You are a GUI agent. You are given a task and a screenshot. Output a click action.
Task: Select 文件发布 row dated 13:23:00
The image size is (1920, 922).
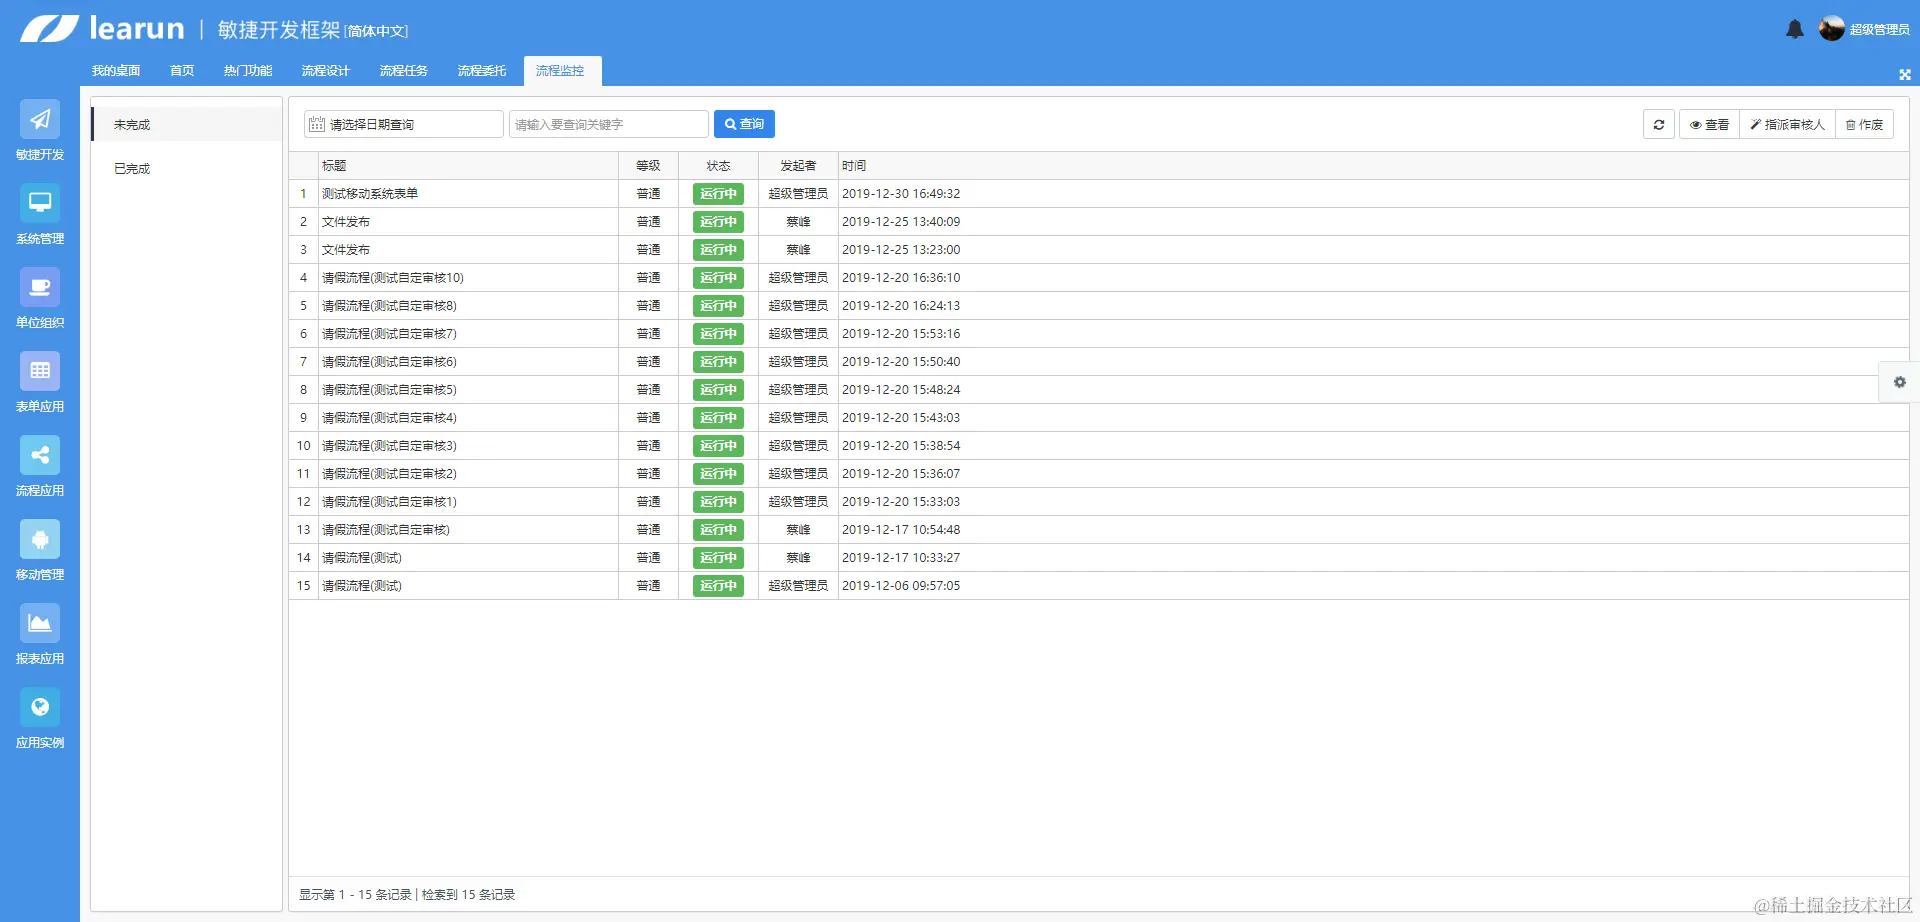1099,250
